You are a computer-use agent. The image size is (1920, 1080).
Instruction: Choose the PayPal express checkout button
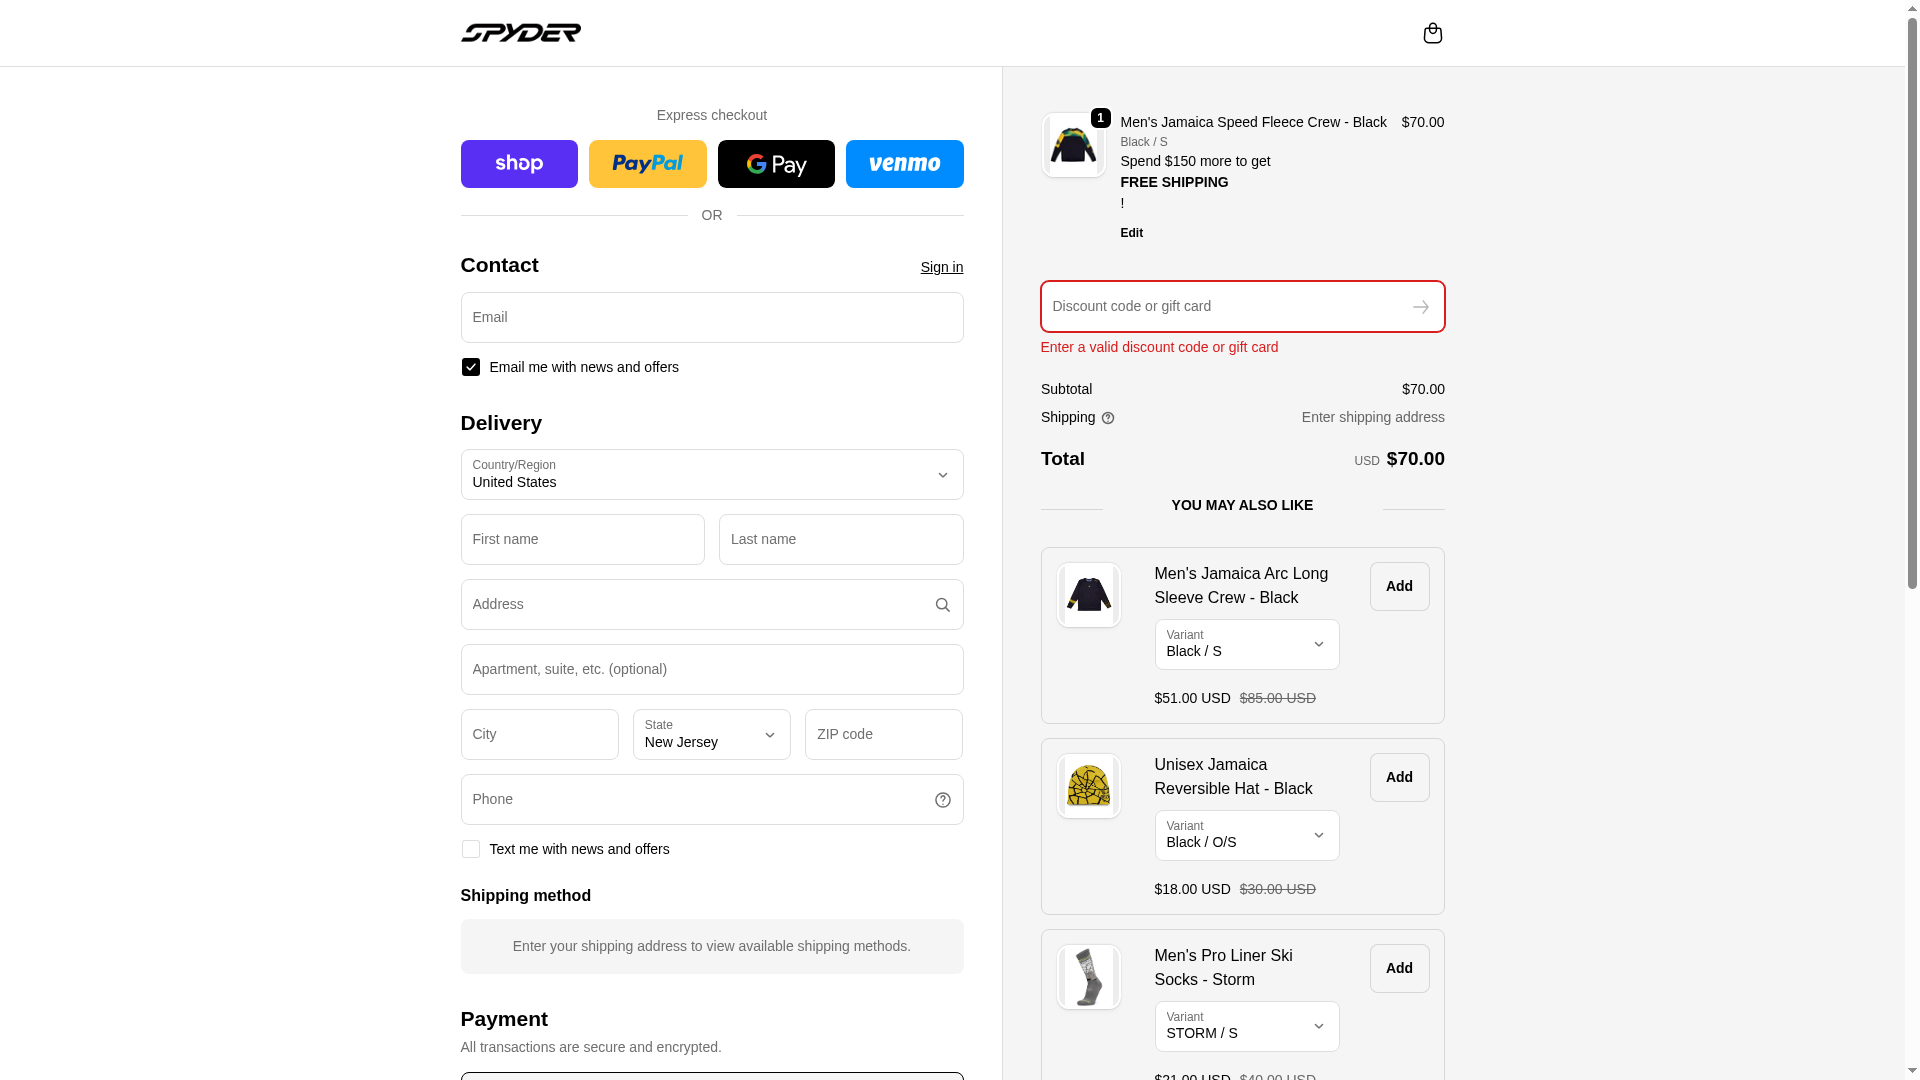(647, 164)
